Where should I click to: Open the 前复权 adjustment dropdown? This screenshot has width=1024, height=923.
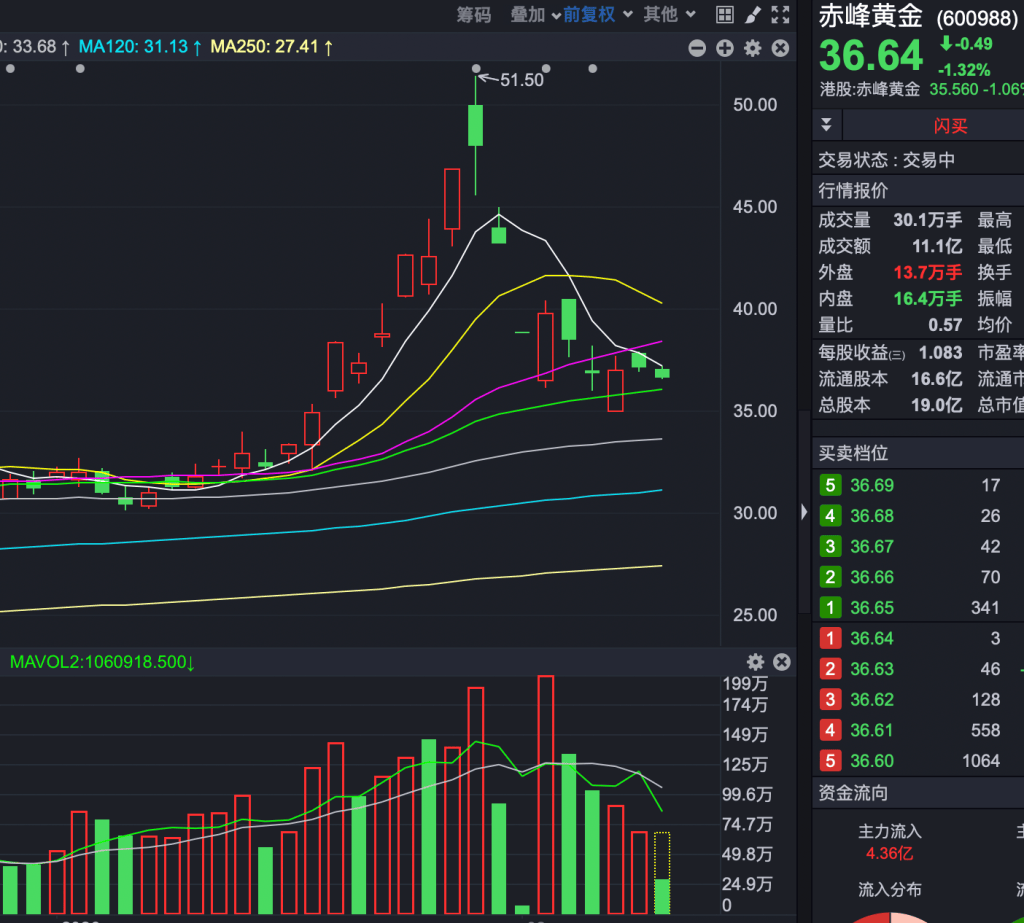pyautogui.click(x=597, y=15)
